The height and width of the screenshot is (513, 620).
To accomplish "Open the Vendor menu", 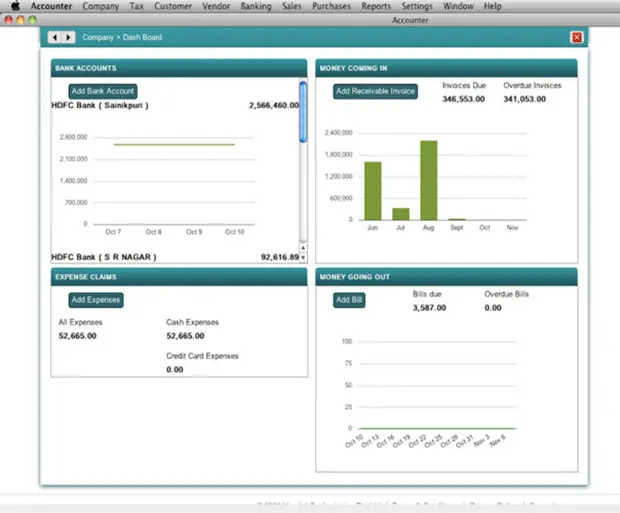I will point(216,6).
